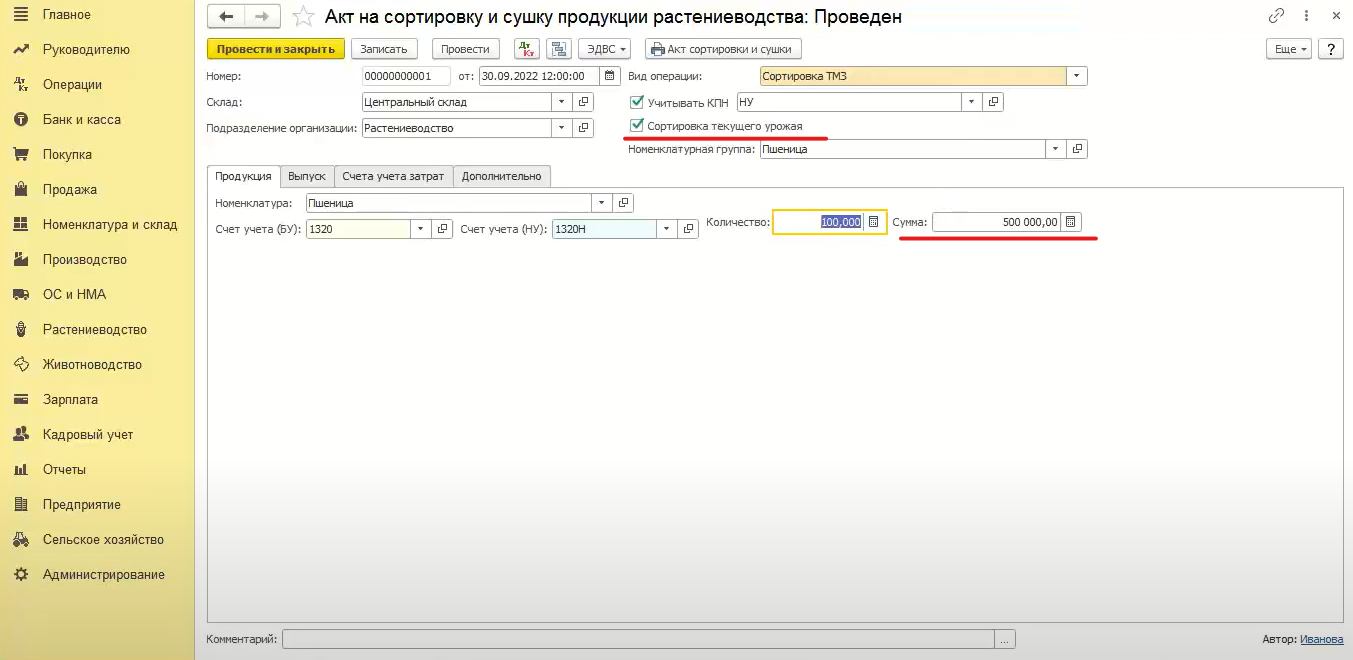The image size is (1353, 660).
Task: Switch to the Выпуск tab
Action: [x=307, y=176]
